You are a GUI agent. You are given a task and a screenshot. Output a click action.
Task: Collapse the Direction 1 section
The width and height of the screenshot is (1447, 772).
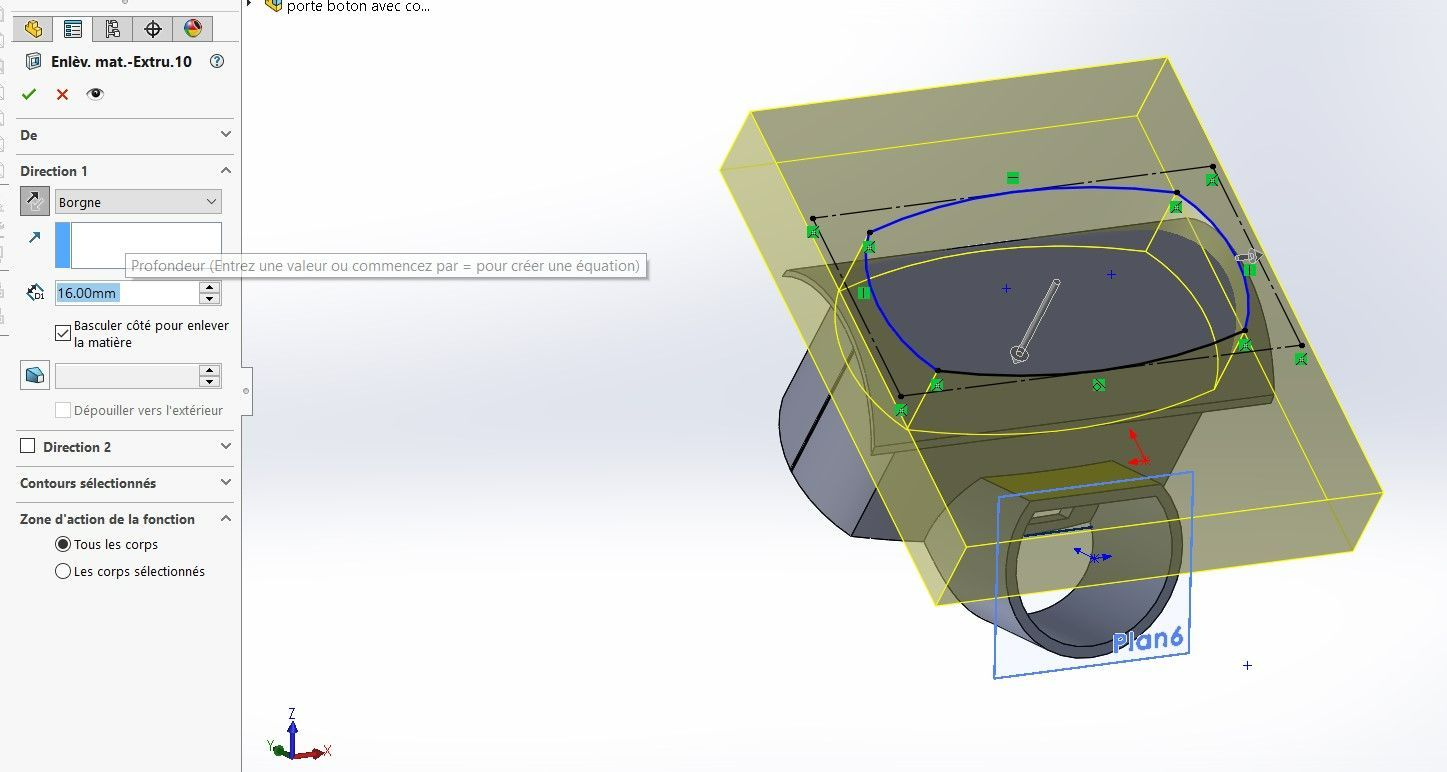pyautogui.click(x=226, y=171)
